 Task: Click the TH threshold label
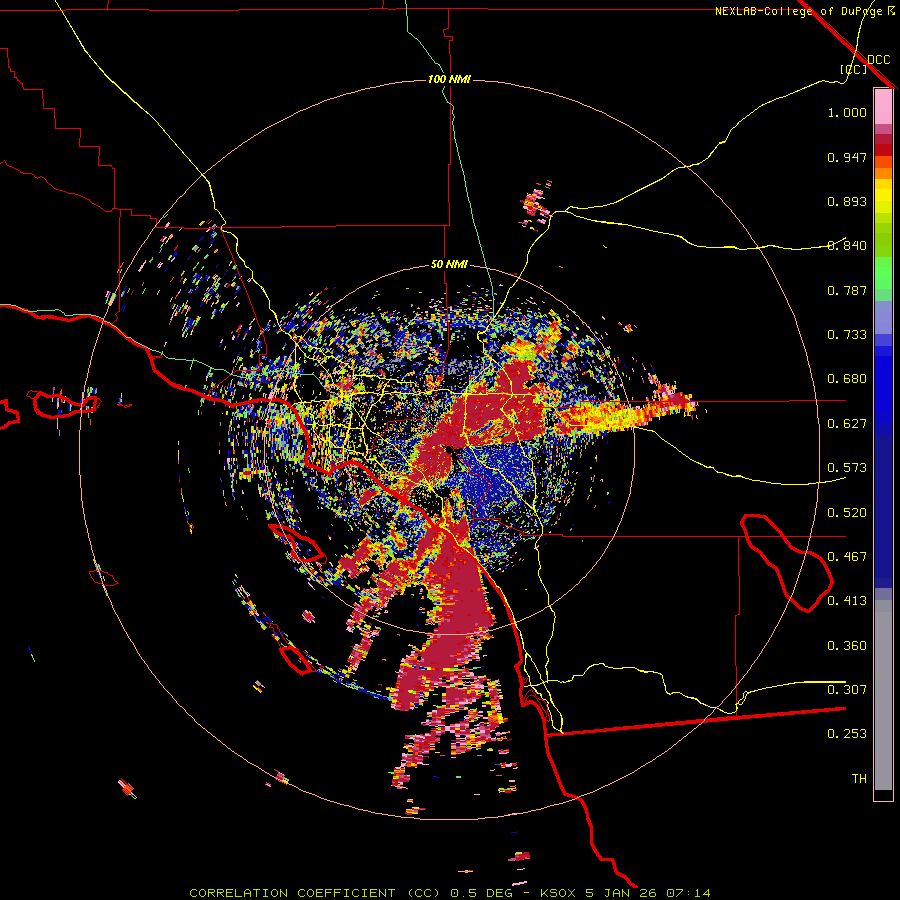859,779
